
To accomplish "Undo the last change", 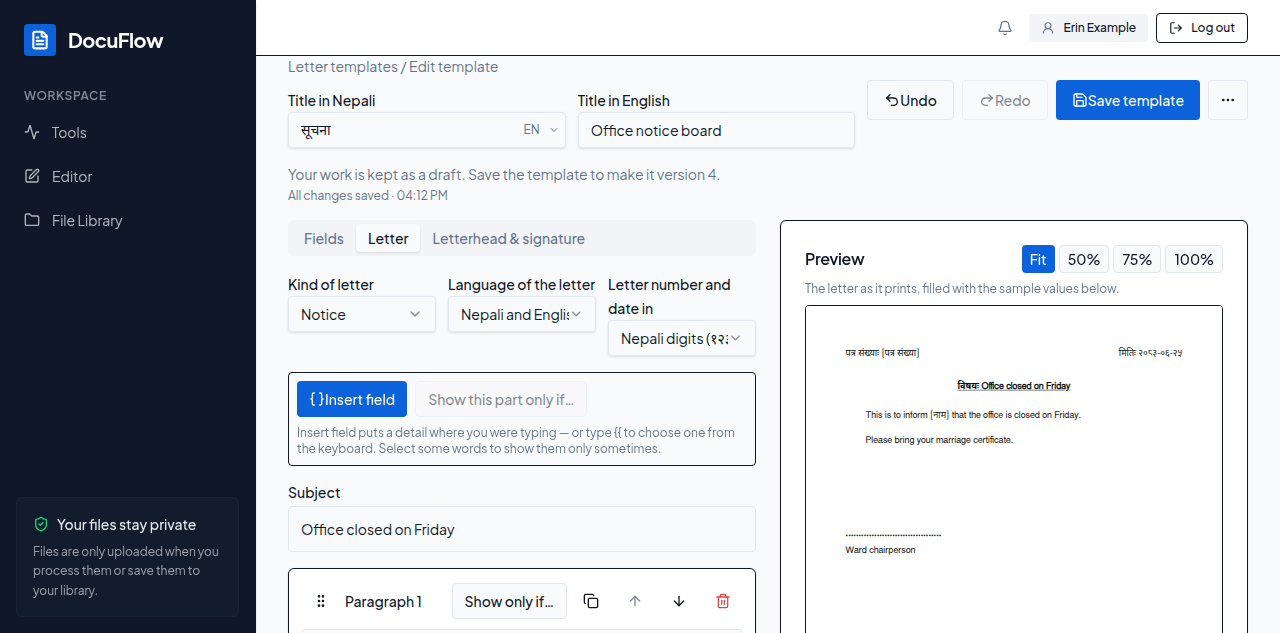I will [x=910, y=100].
